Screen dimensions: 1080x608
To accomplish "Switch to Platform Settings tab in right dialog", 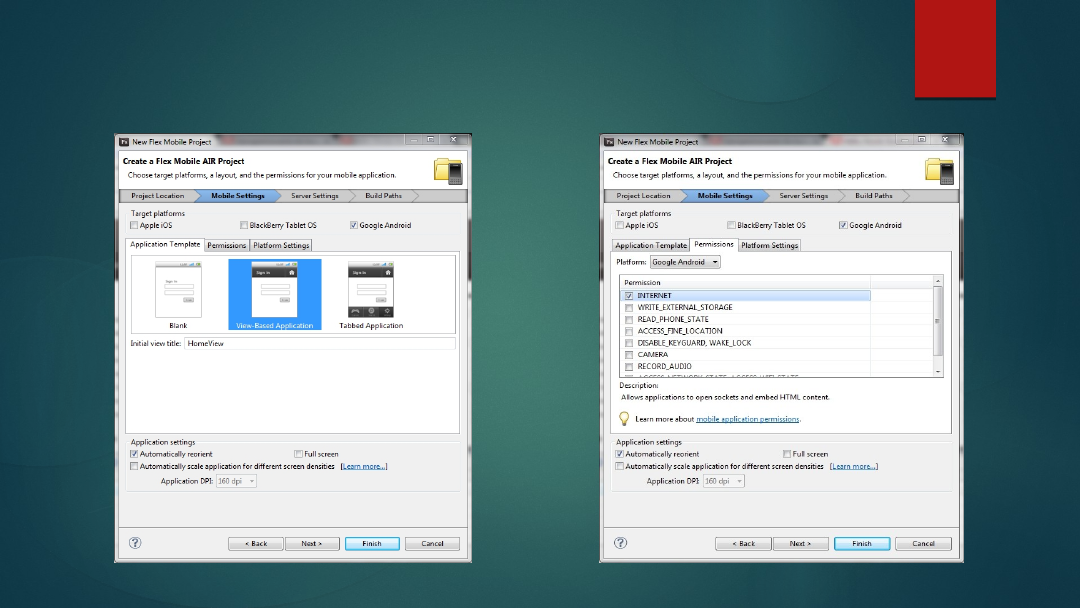I will (769, 245).
